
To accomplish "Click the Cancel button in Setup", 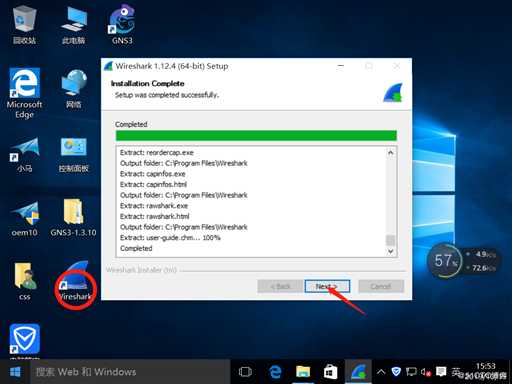I will click(381, 286).
